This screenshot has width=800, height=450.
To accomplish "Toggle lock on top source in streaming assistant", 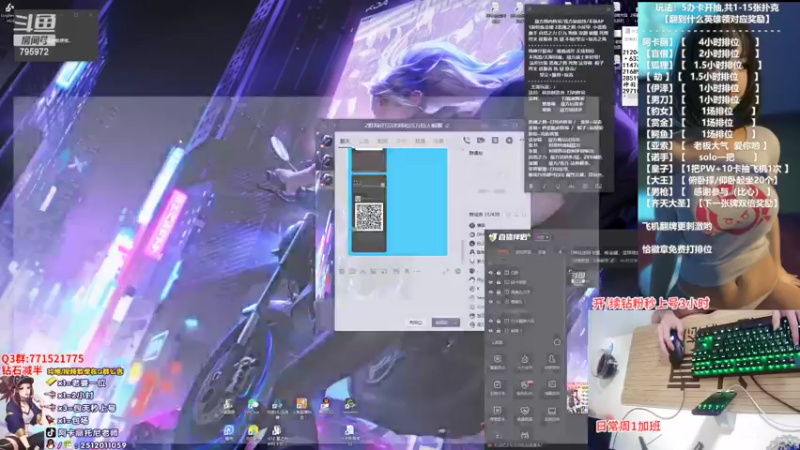I will click(499, 272).
